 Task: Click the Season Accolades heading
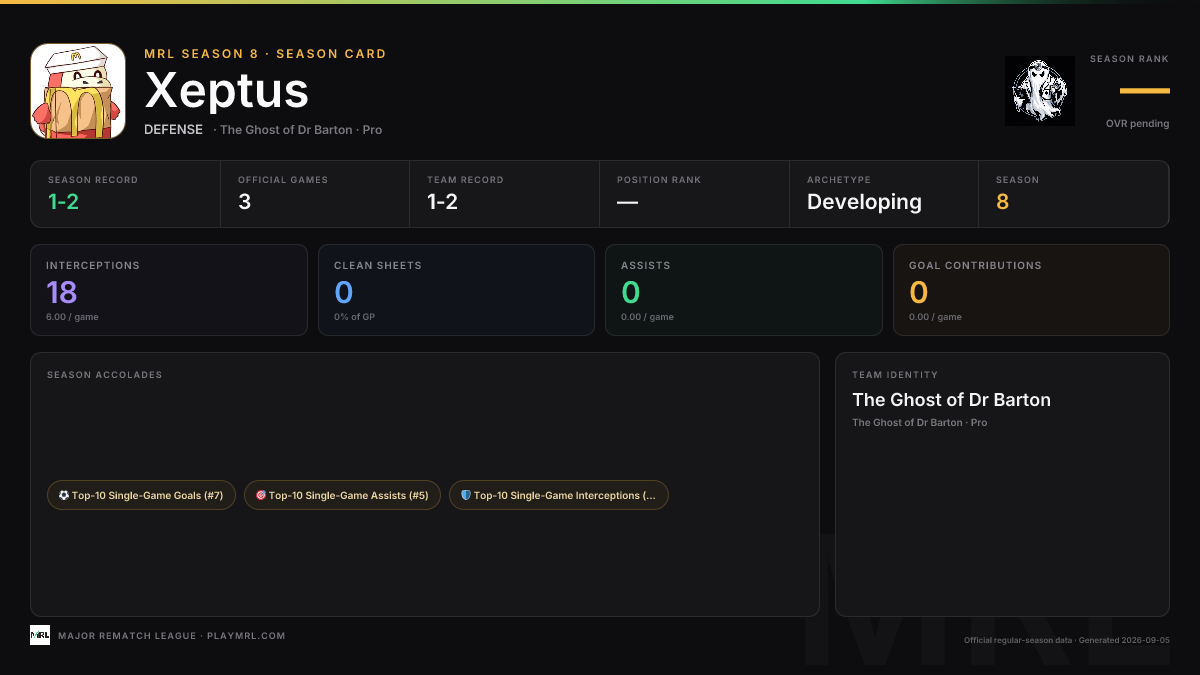pos(104,375)
